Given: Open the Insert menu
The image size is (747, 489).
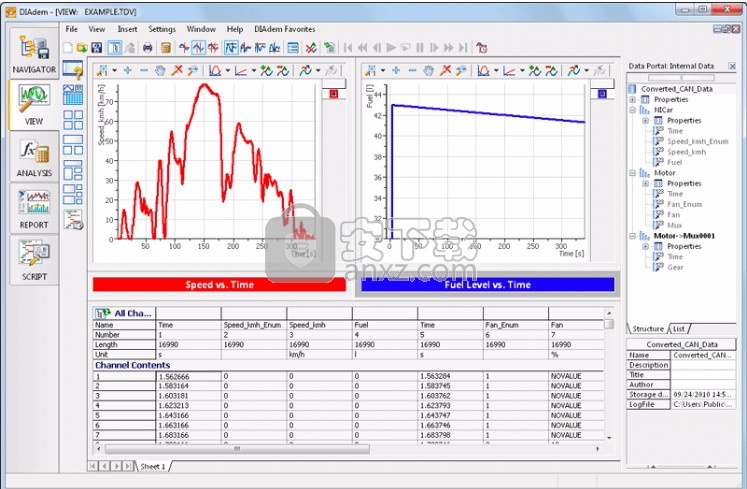Looking at the screenshot, I should 127,29.
